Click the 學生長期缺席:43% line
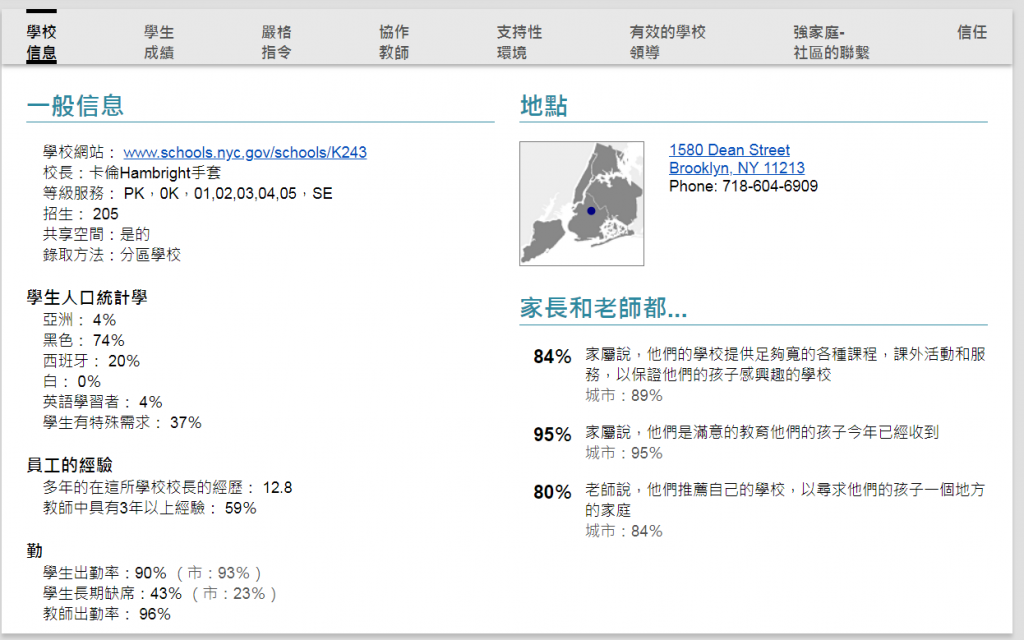Viewport: 1024px width, 640px height. pos(160,593)
